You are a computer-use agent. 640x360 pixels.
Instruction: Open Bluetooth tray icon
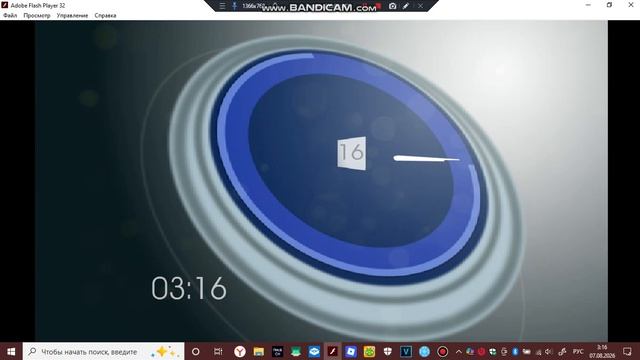[x=515, y=351]
